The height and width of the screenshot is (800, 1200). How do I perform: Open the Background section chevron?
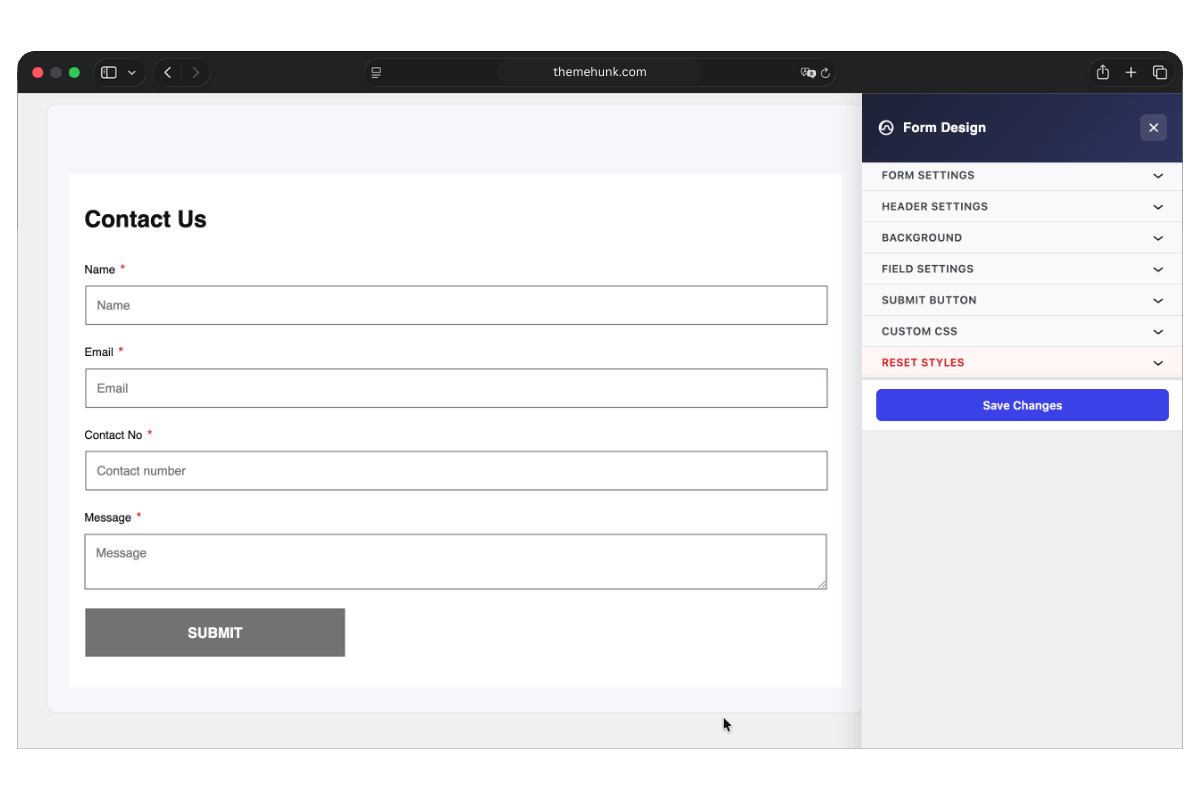click(1157, 238)
